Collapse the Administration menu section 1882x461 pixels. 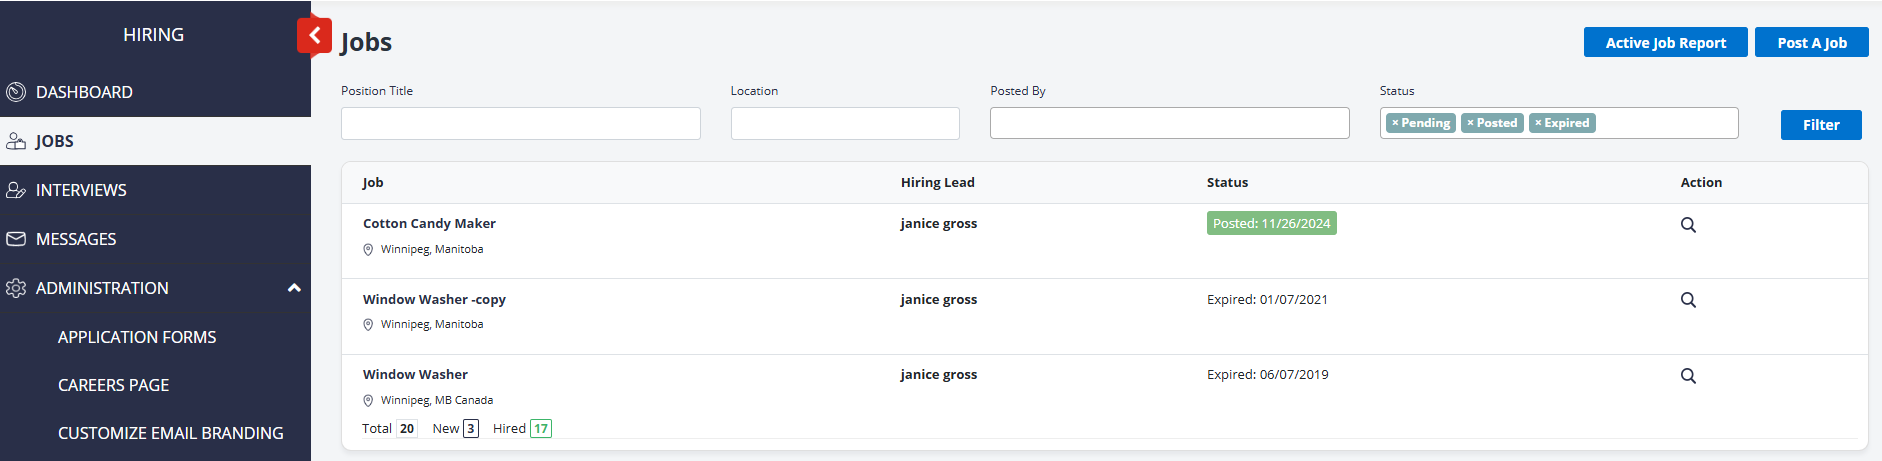coord(294,288)
